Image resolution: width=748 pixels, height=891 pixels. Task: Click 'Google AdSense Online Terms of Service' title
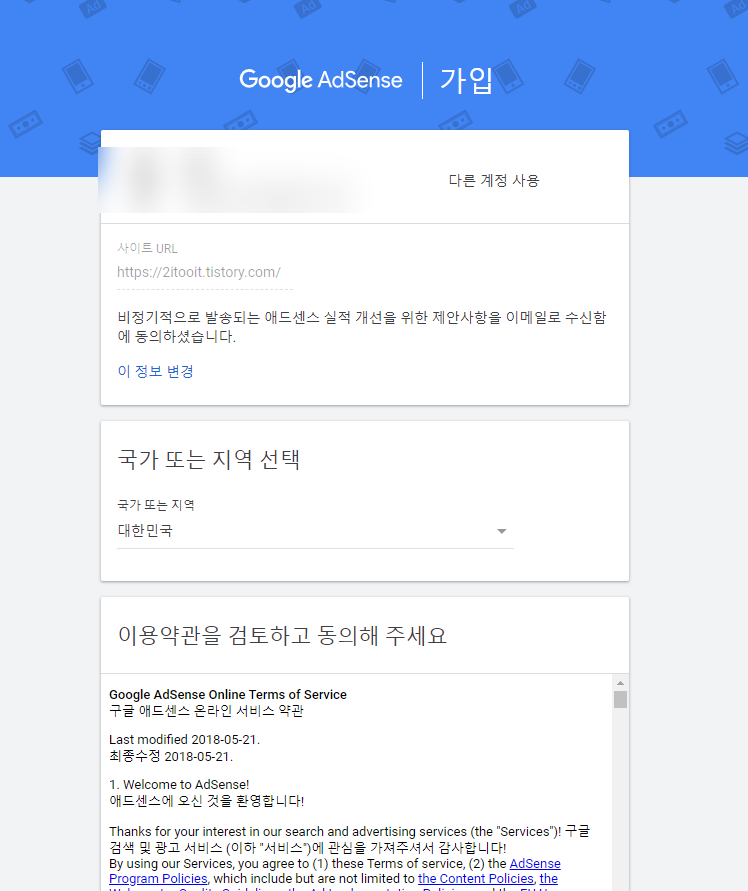coord(228,694)
